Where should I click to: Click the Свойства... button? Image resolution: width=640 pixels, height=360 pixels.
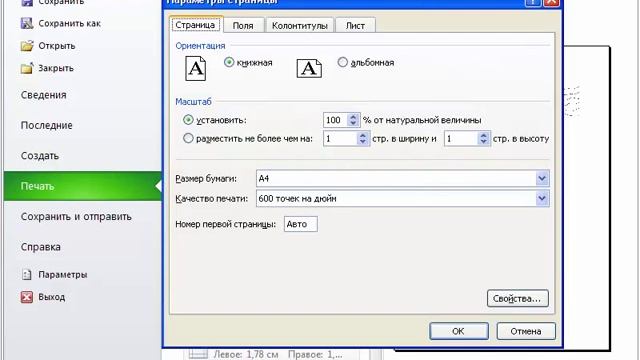pyautogui.click(x=518, y=298)
